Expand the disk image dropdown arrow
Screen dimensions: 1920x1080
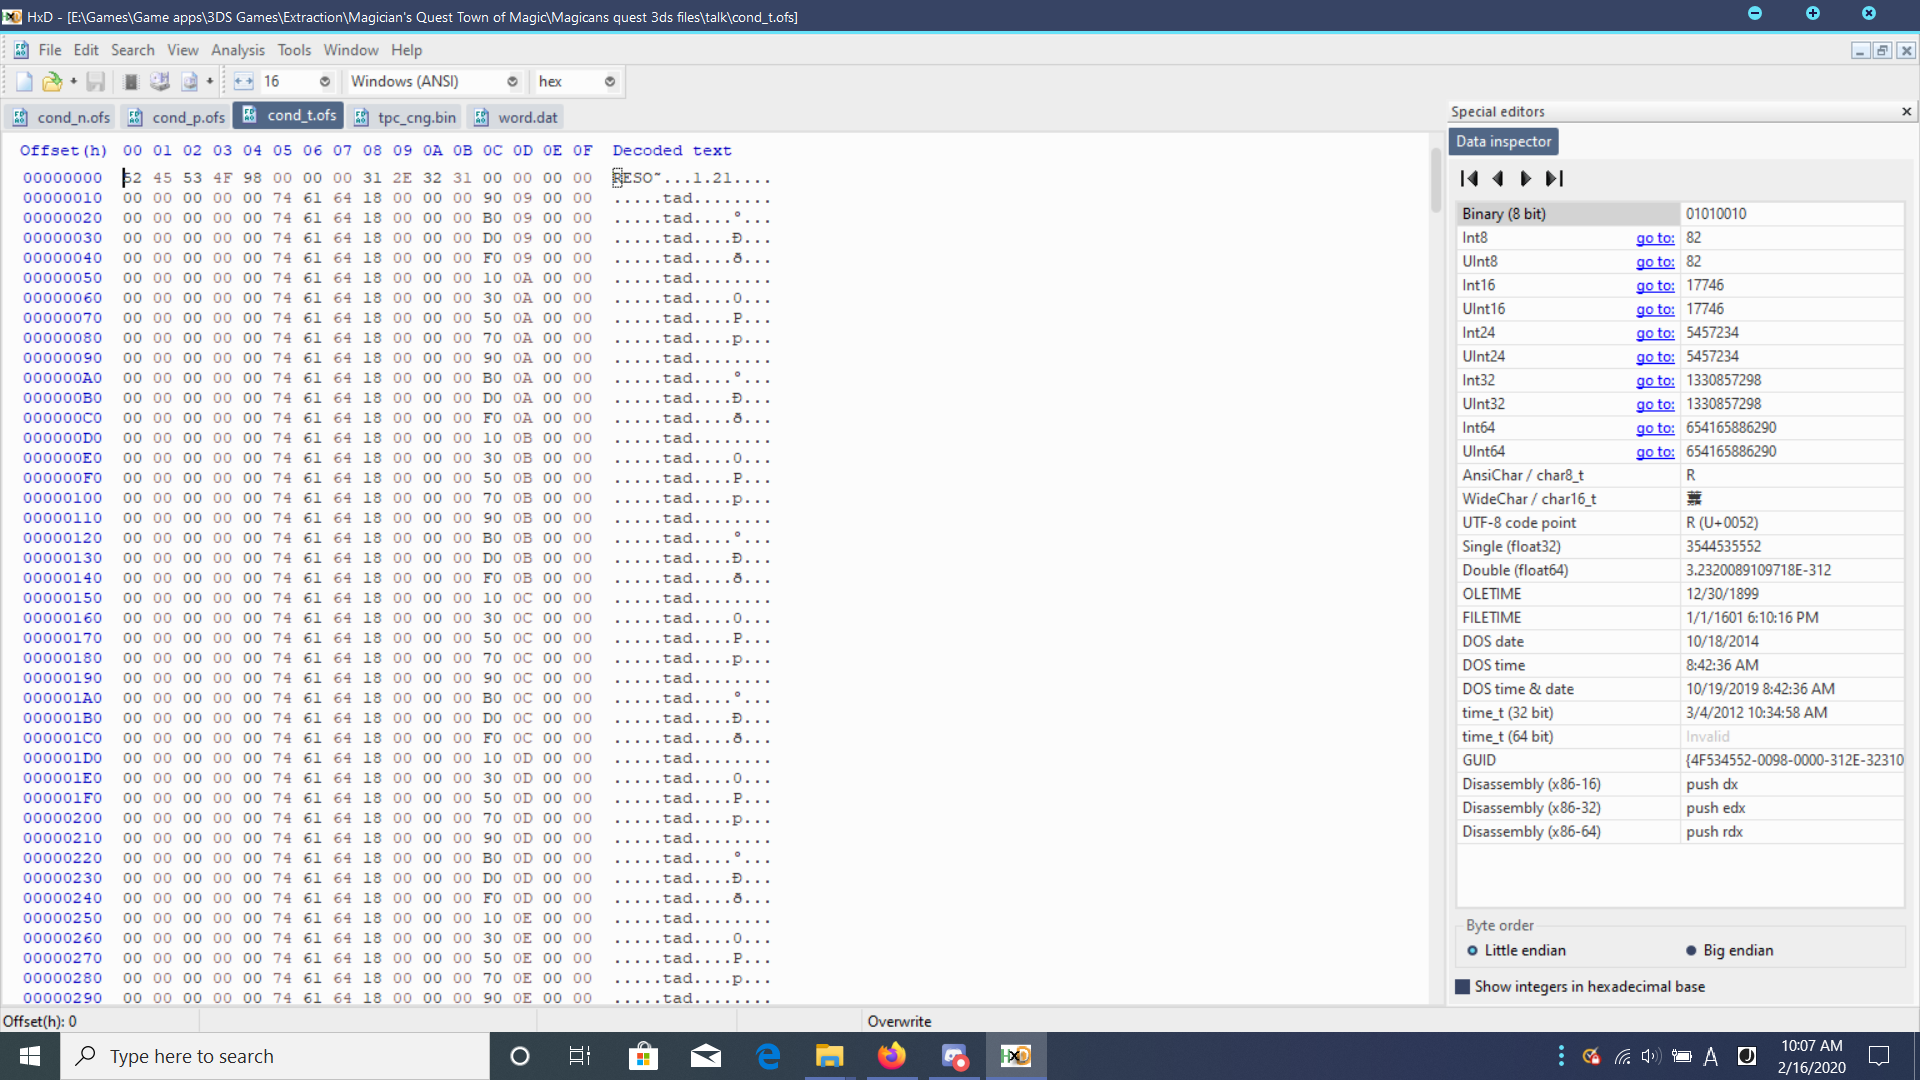pyautogui.click(x=209, y=82)
